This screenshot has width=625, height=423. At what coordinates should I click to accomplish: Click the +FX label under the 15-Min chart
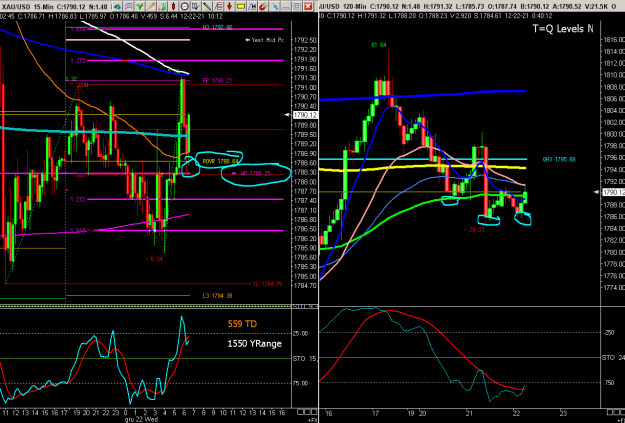pos(312,419)
